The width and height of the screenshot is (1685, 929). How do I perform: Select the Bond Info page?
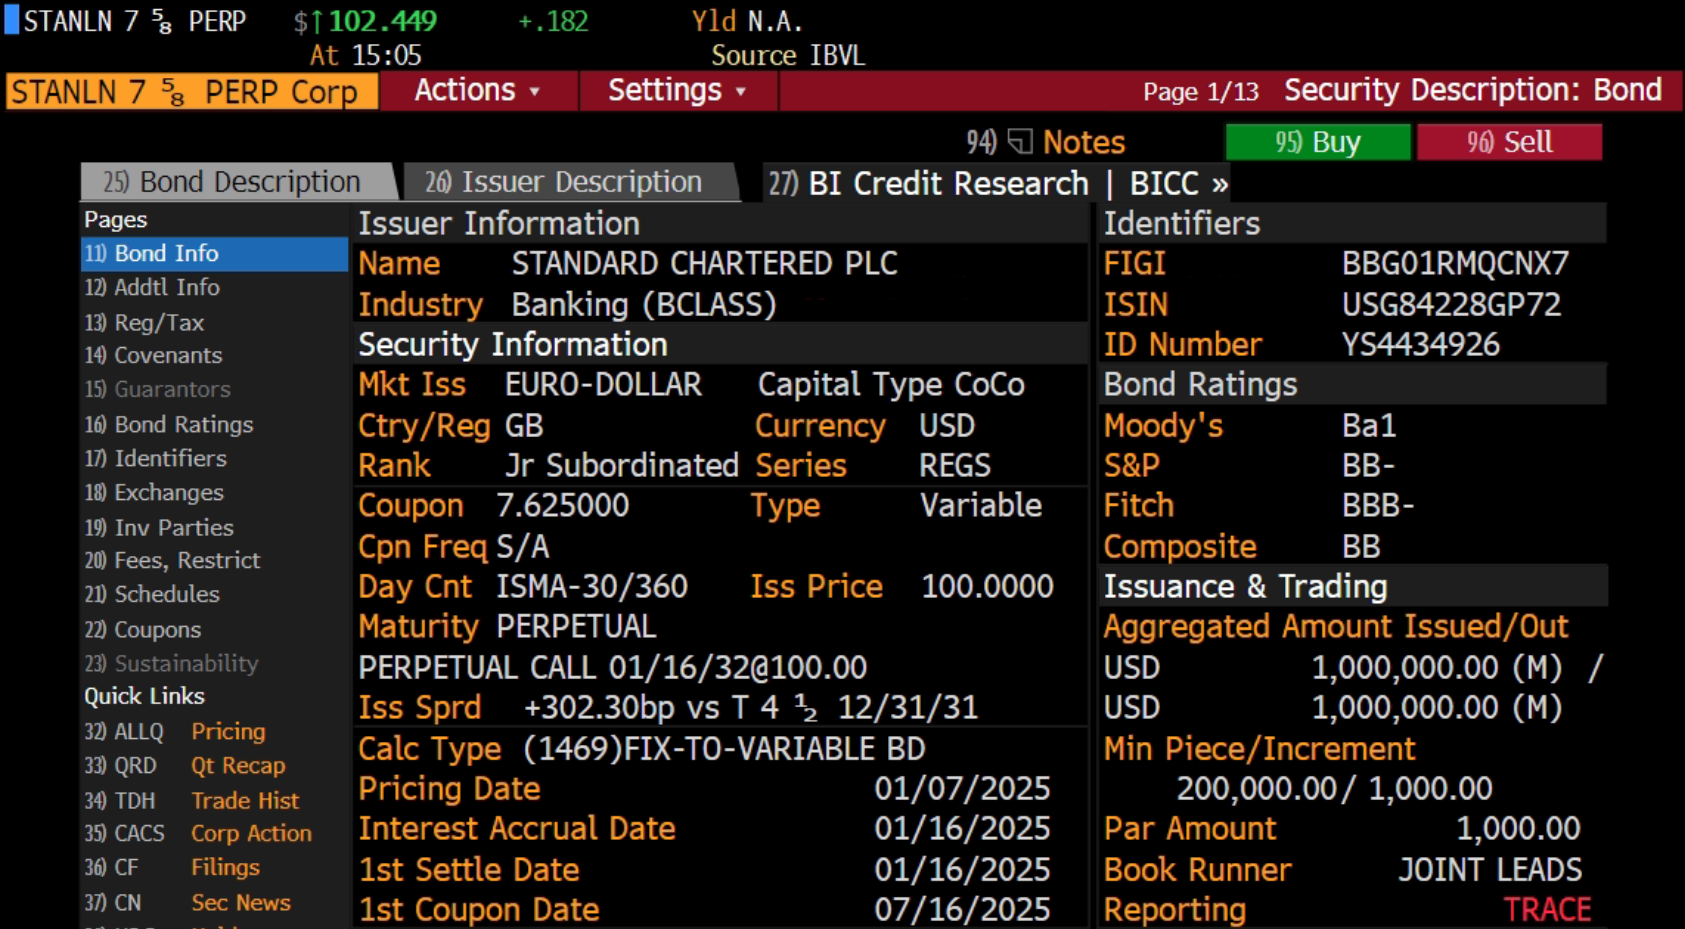point(214,254)
